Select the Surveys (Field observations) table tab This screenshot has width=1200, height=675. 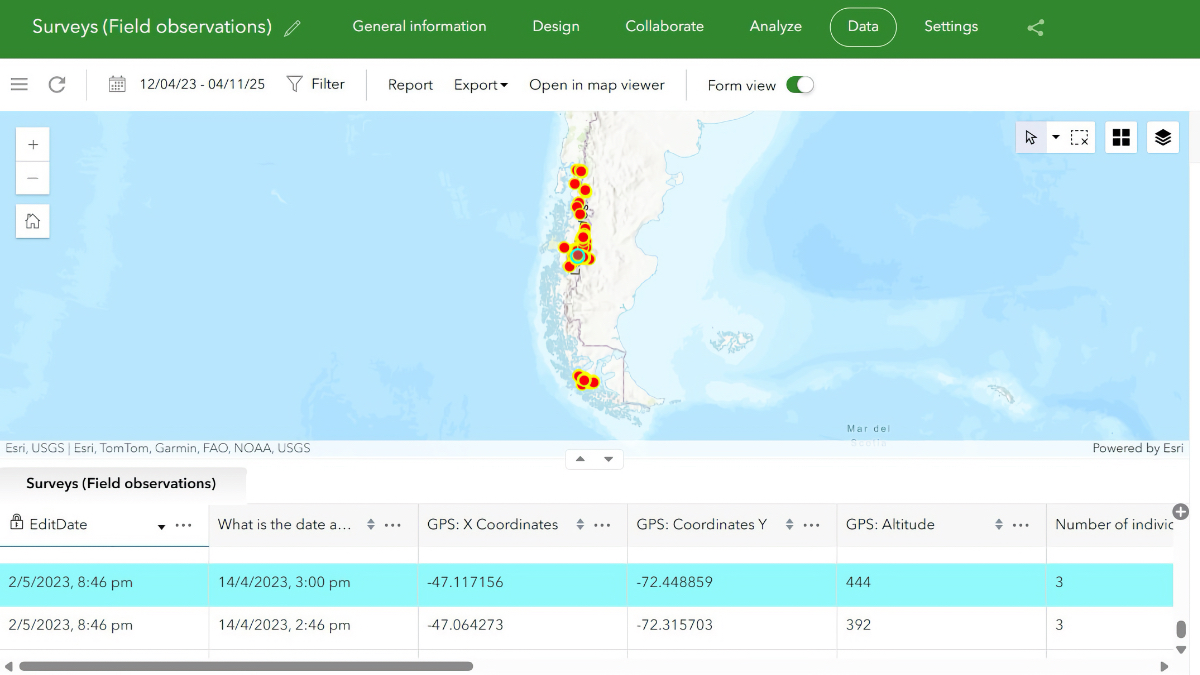click(x=121, y=484)
